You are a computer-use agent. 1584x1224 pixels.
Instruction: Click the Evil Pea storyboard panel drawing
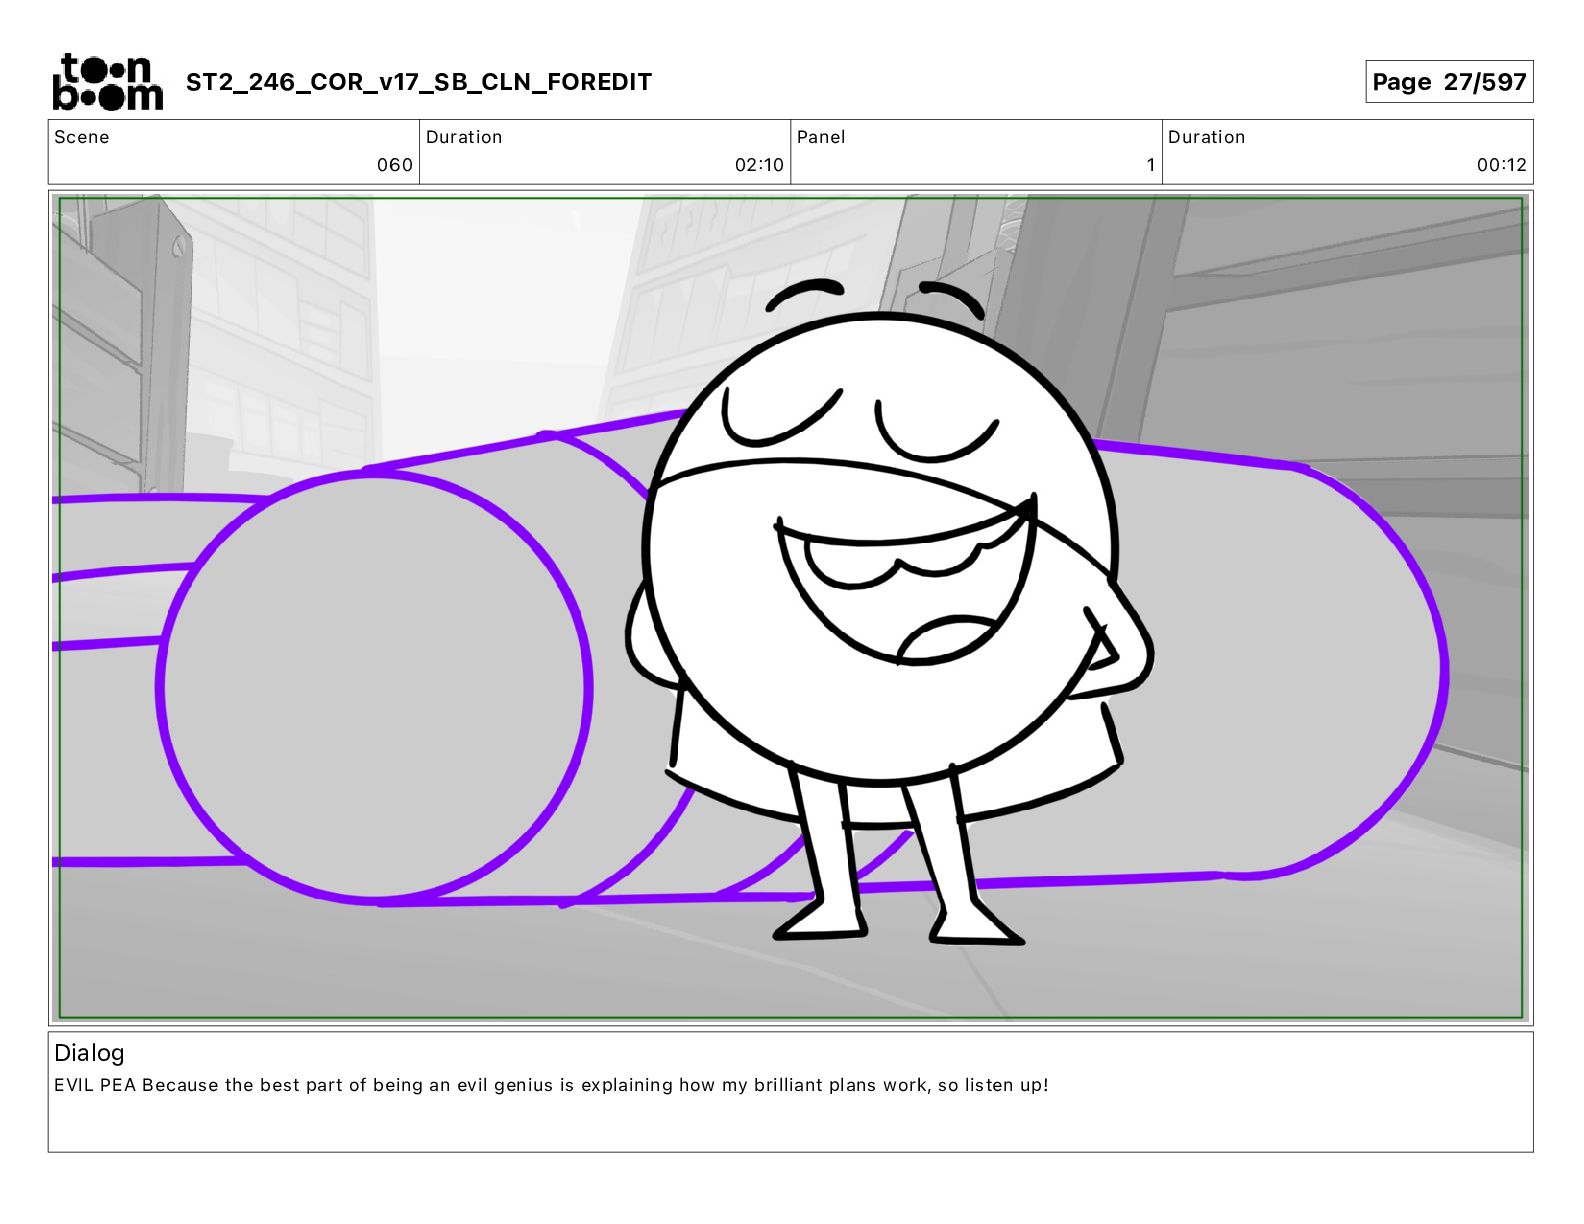(791, 608)
